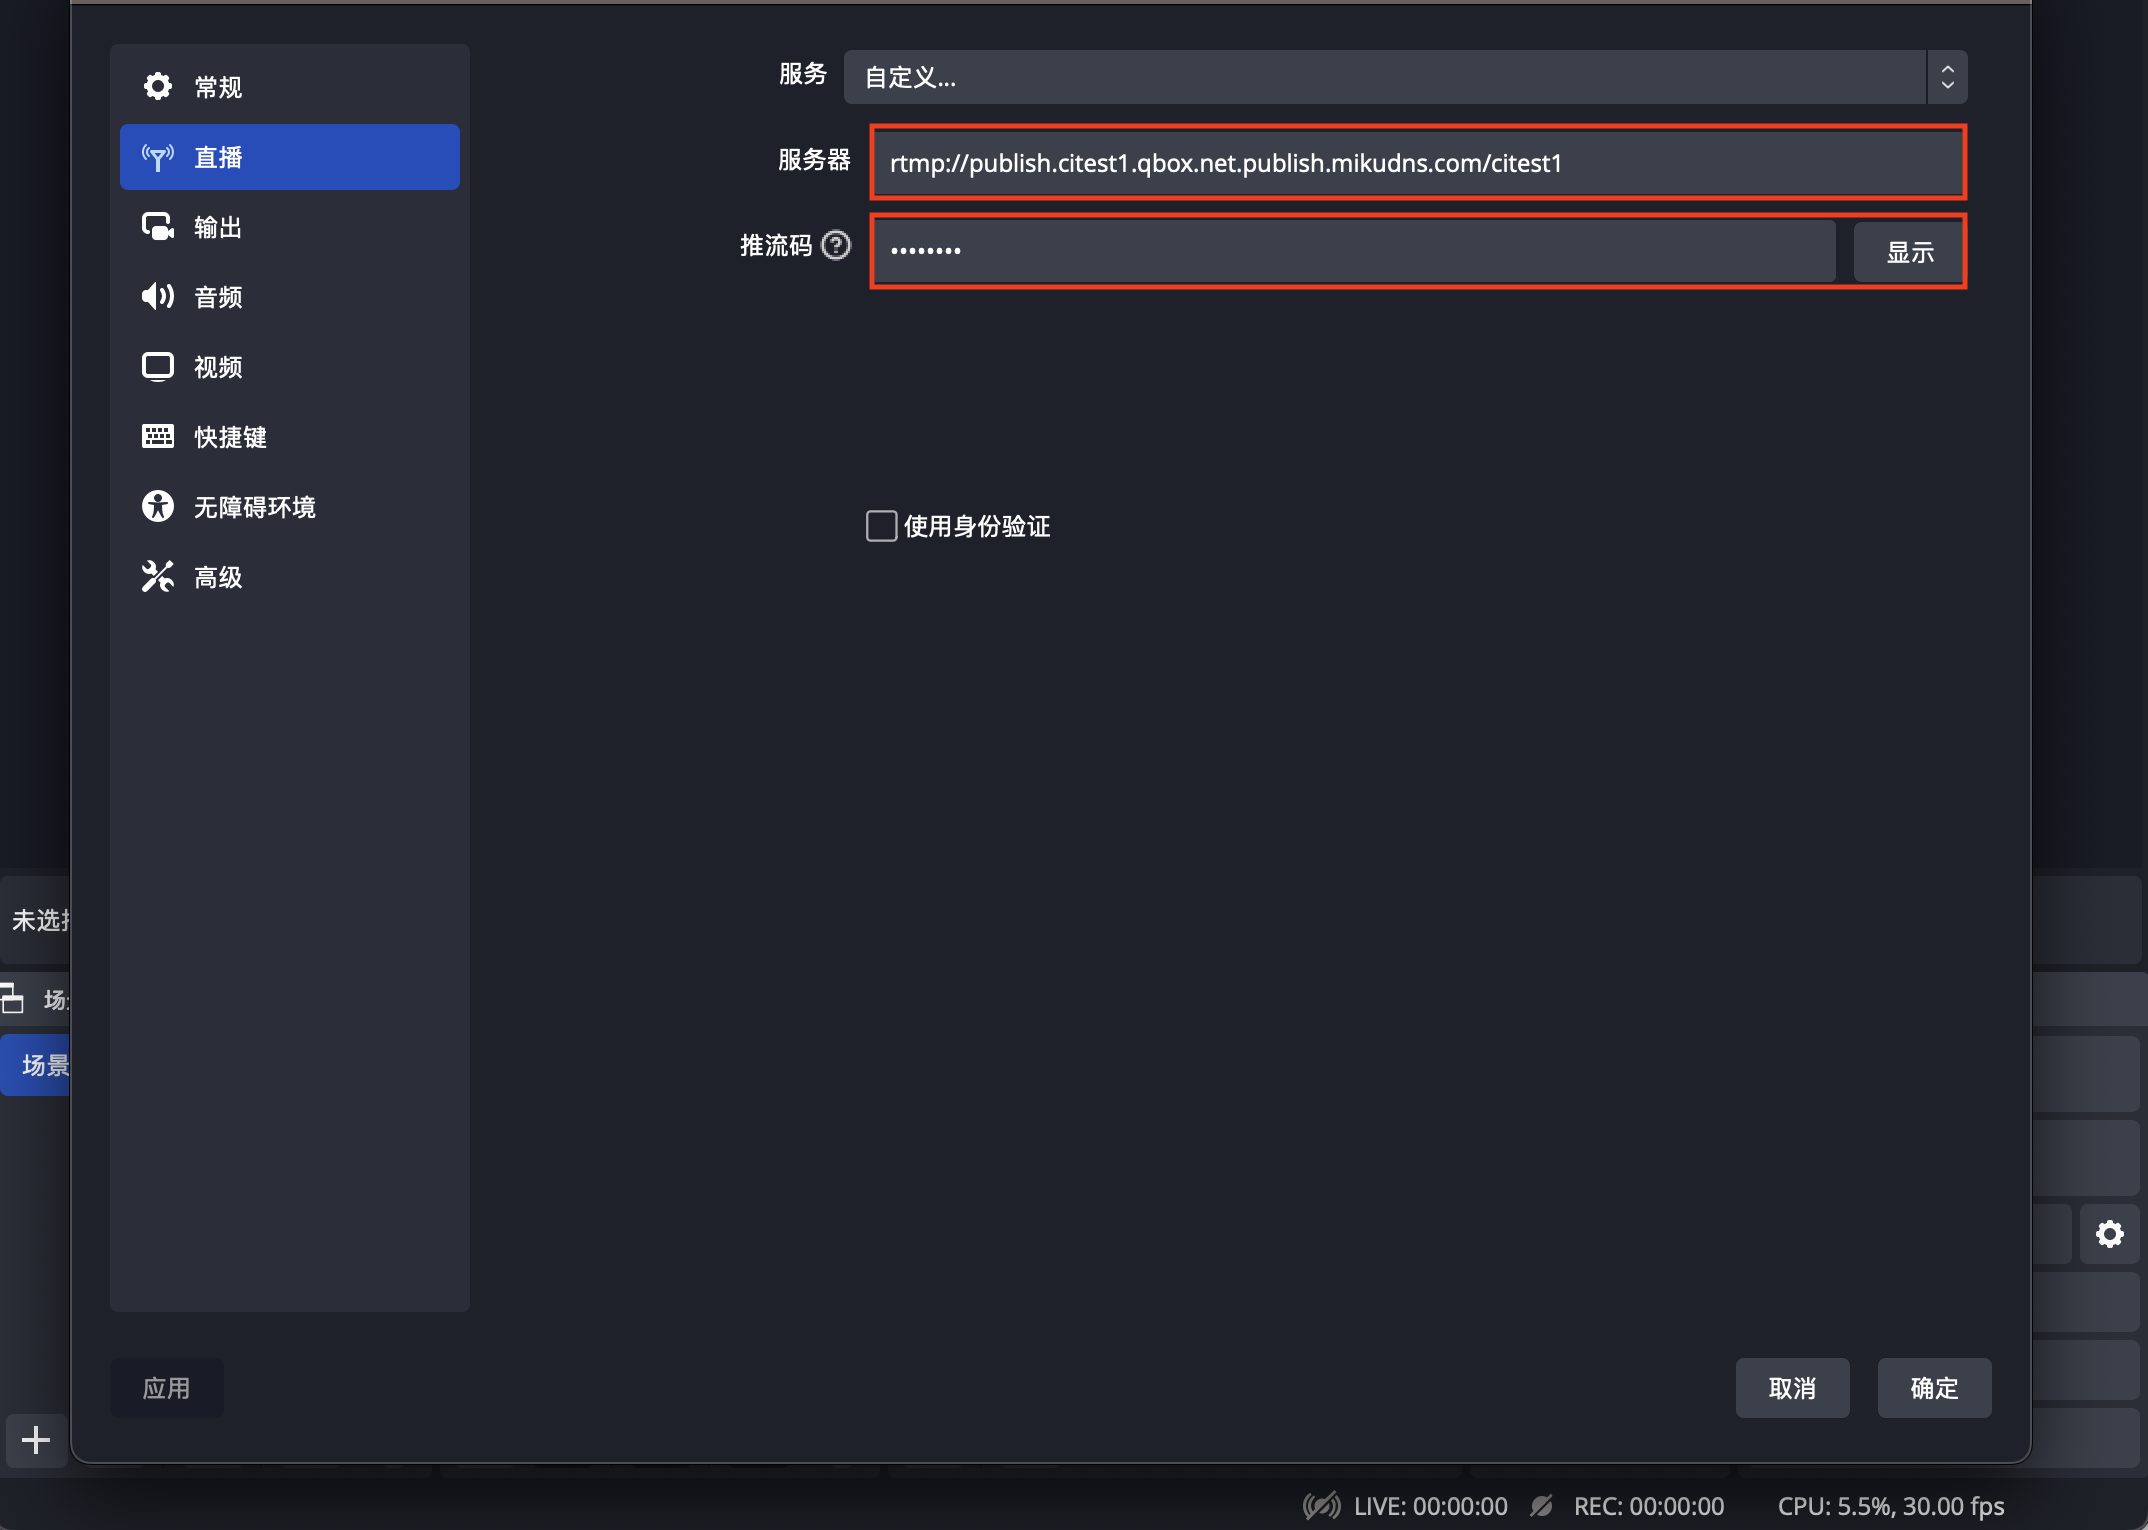Expand the 服务 service dropdown
Screen dimensions: 2148x1530
pos(1405,77)
